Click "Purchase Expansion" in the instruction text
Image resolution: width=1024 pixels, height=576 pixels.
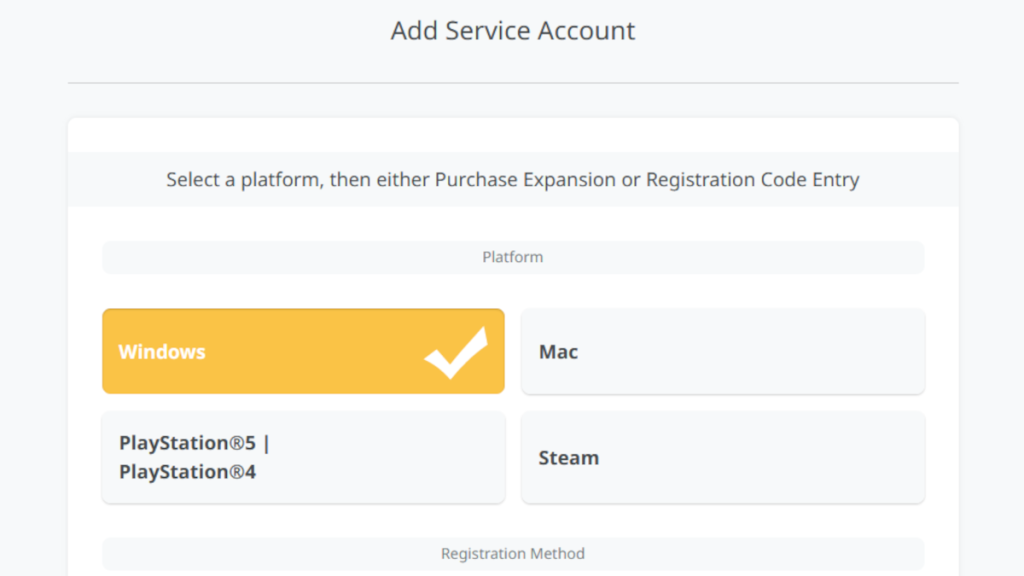[x=523, y=180]
